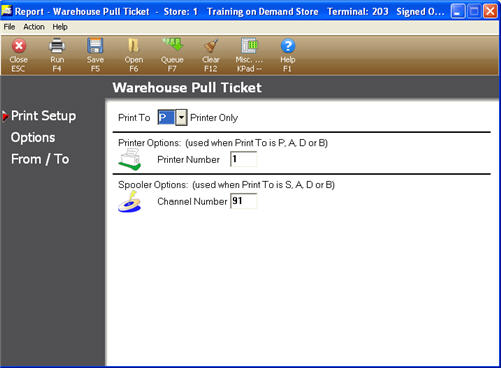
Task: Click the red Close ESC toolbar icon
Action: 19,55
